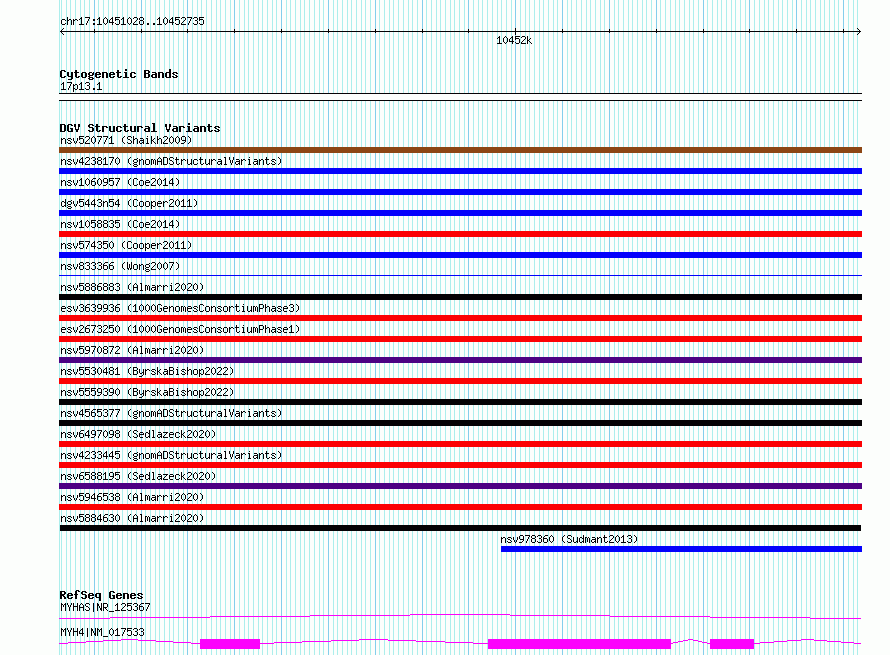Click the DGV Structural Variants track title
The height and width of the screenshot is (655, 890).
(140, 128)
